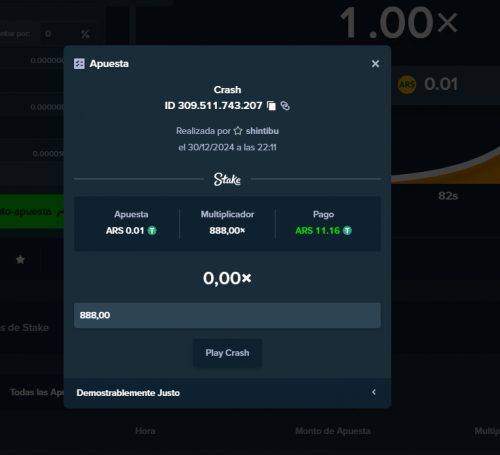Click the star icon next to shintibu
The height and width of the screenshot is (455, 500).
(238, 131)
